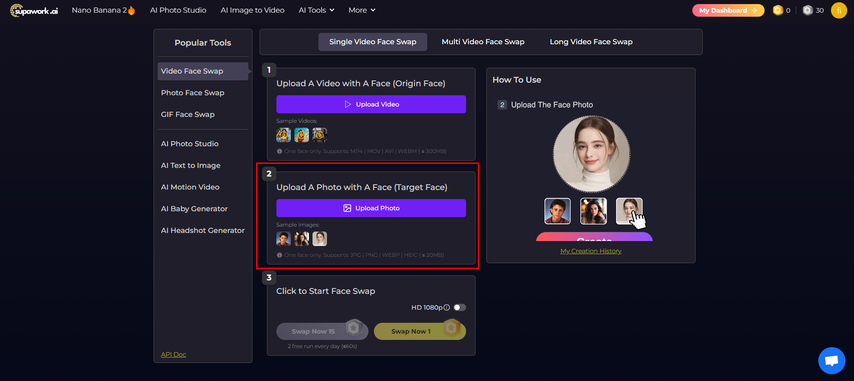
Task: Choose the second sample video thumbnail
Action: (x=302, y=134)
